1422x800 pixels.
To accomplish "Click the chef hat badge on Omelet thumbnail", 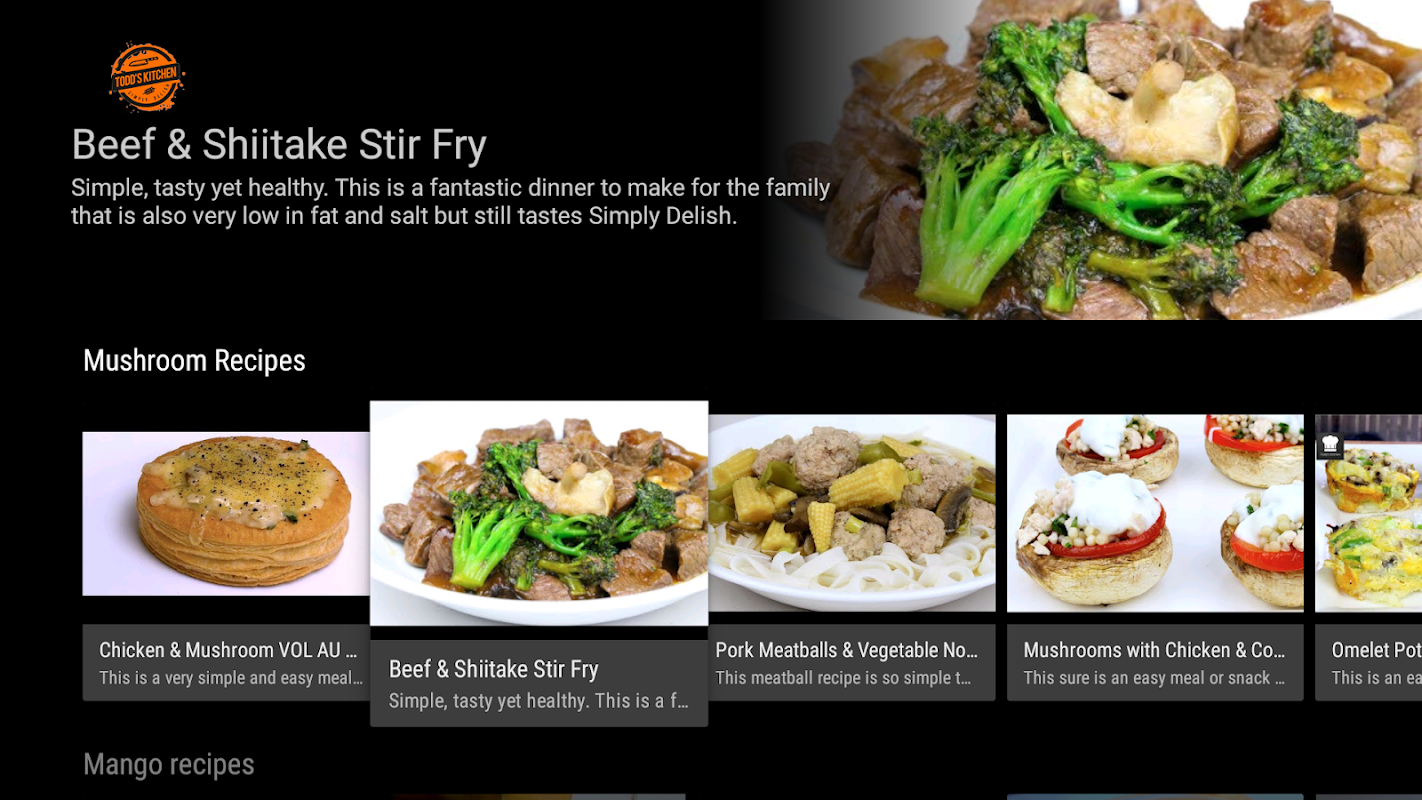I will pos(1329,446).
